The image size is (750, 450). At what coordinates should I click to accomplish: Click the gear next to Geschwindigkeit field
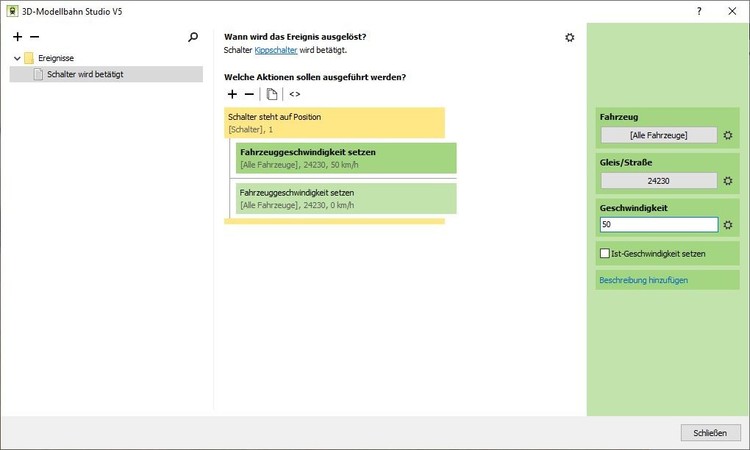728,226
